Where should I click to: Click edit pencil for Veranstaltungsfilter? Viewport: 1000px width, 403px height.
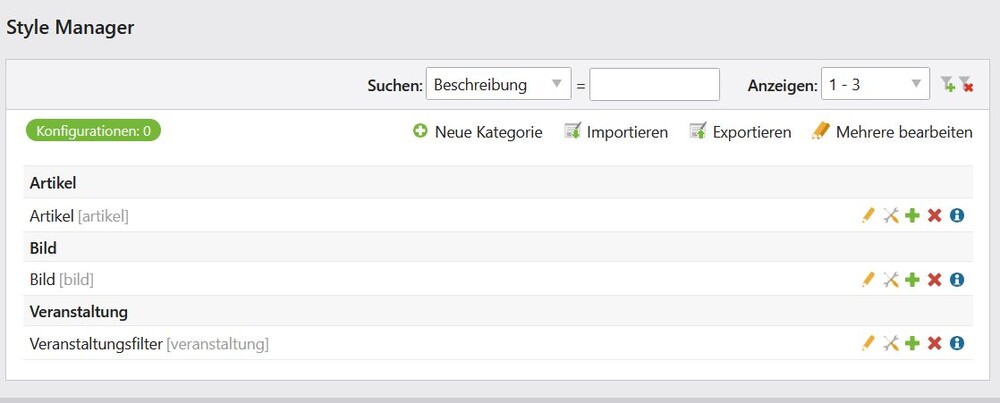pos(868,343)
